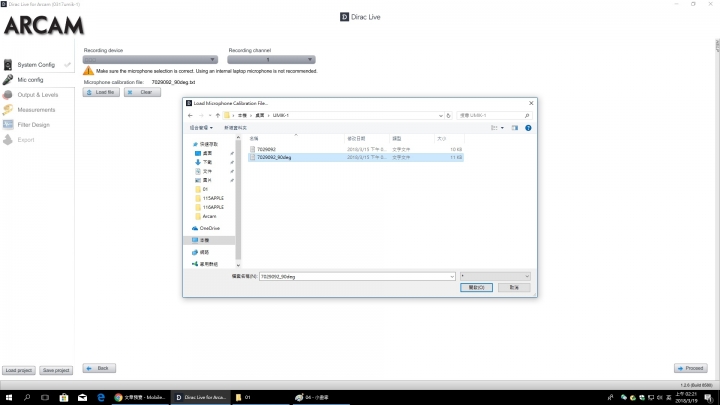This screenshot has width=720, height=405.
Task: Open the Organize dropdown menu in dialog
Action: [x=201, y=128]
